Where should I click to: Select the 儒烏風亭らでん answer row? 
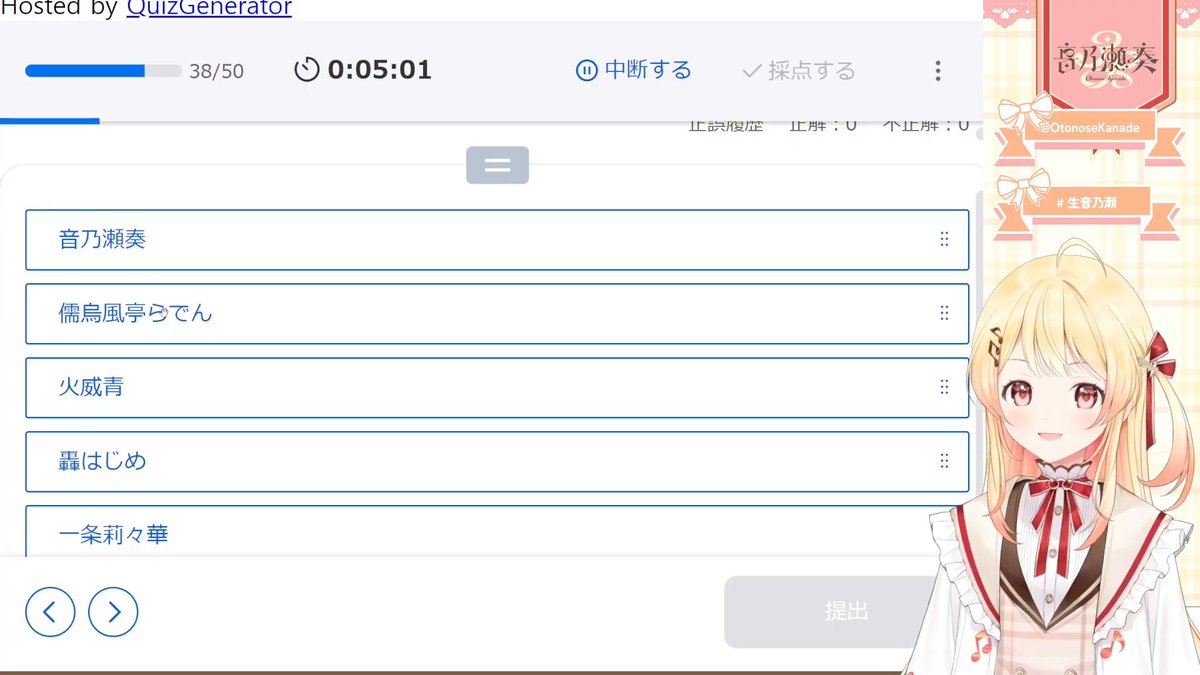(497, 314)
